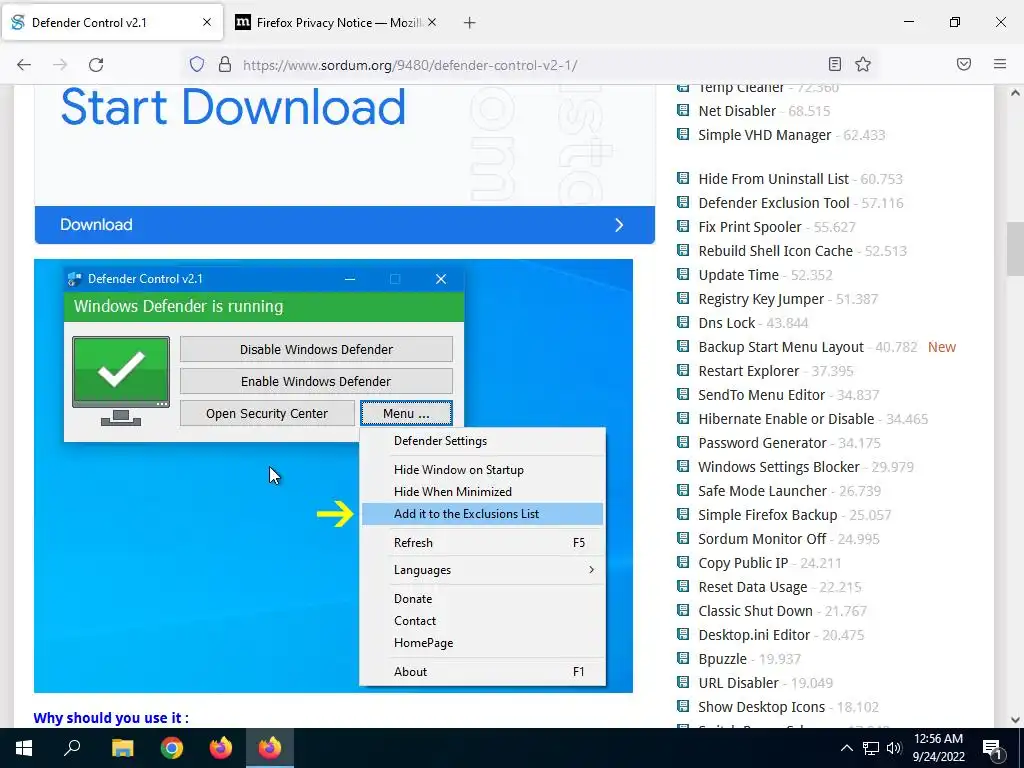Open Hide From Uninstall List link
The image size is (1024, 768).
point(773,179)
